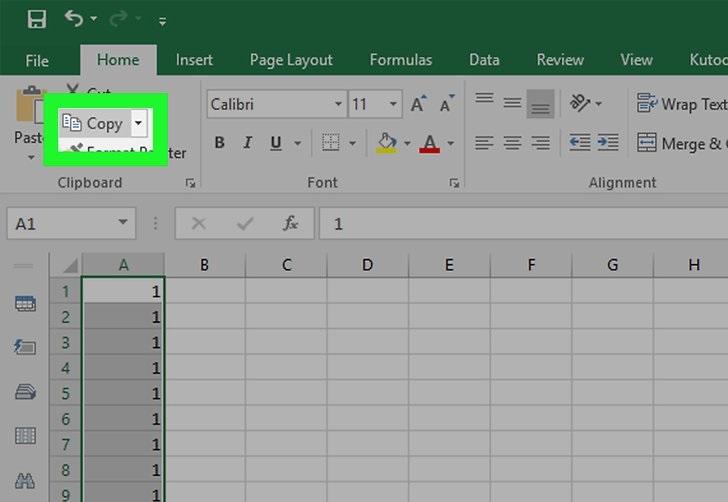The width and height of the screenshot is (728, 502).
Task: Click the Orientation text rotation icon
Action: 579,103
